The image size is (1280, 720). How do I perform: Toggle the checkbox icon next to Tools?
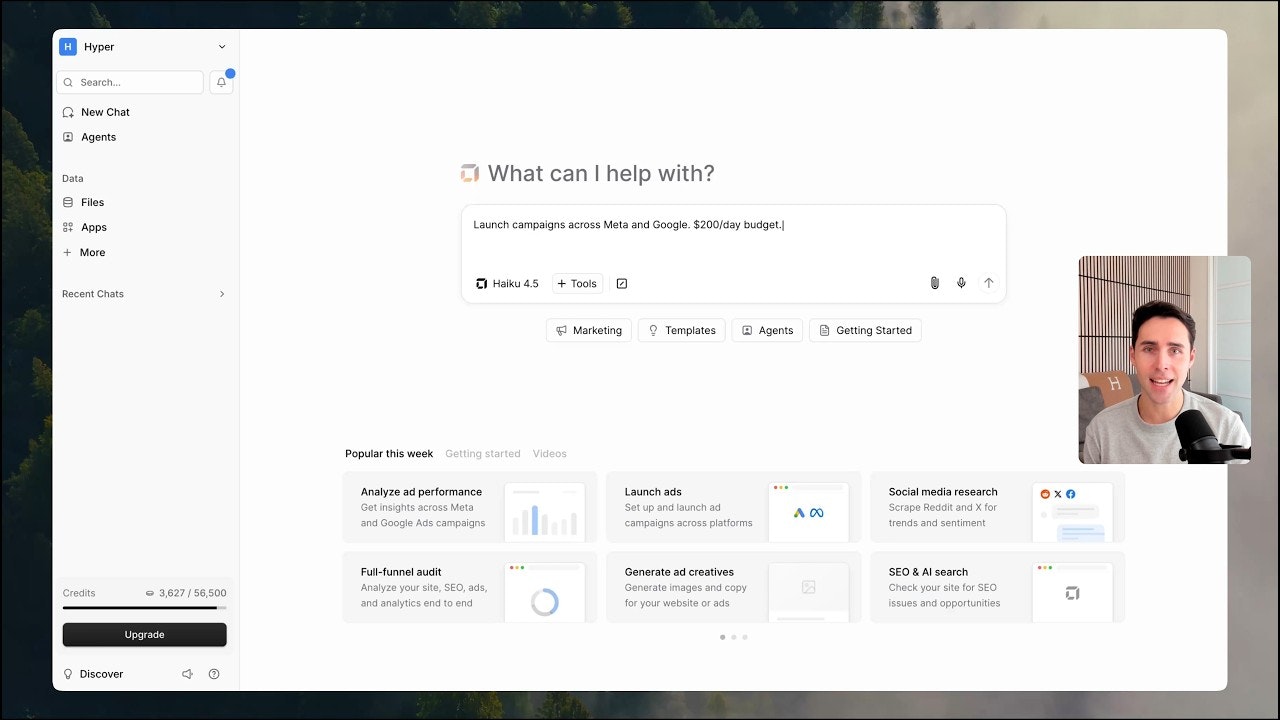(622, 283)
